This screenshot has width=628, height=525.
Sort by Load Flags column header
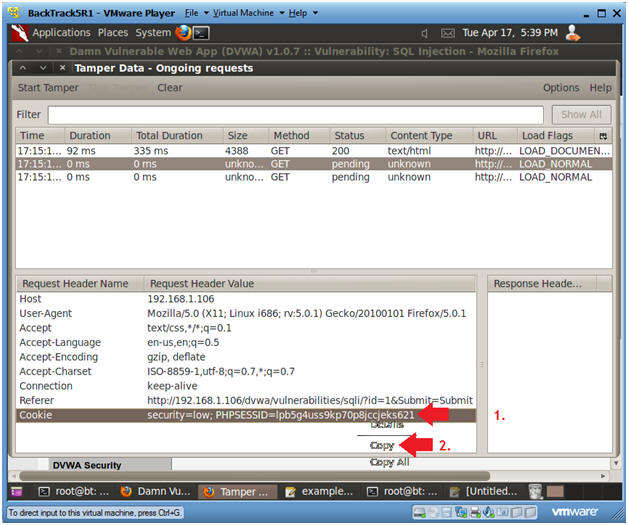pyautogui.click(x=555, y=136)
